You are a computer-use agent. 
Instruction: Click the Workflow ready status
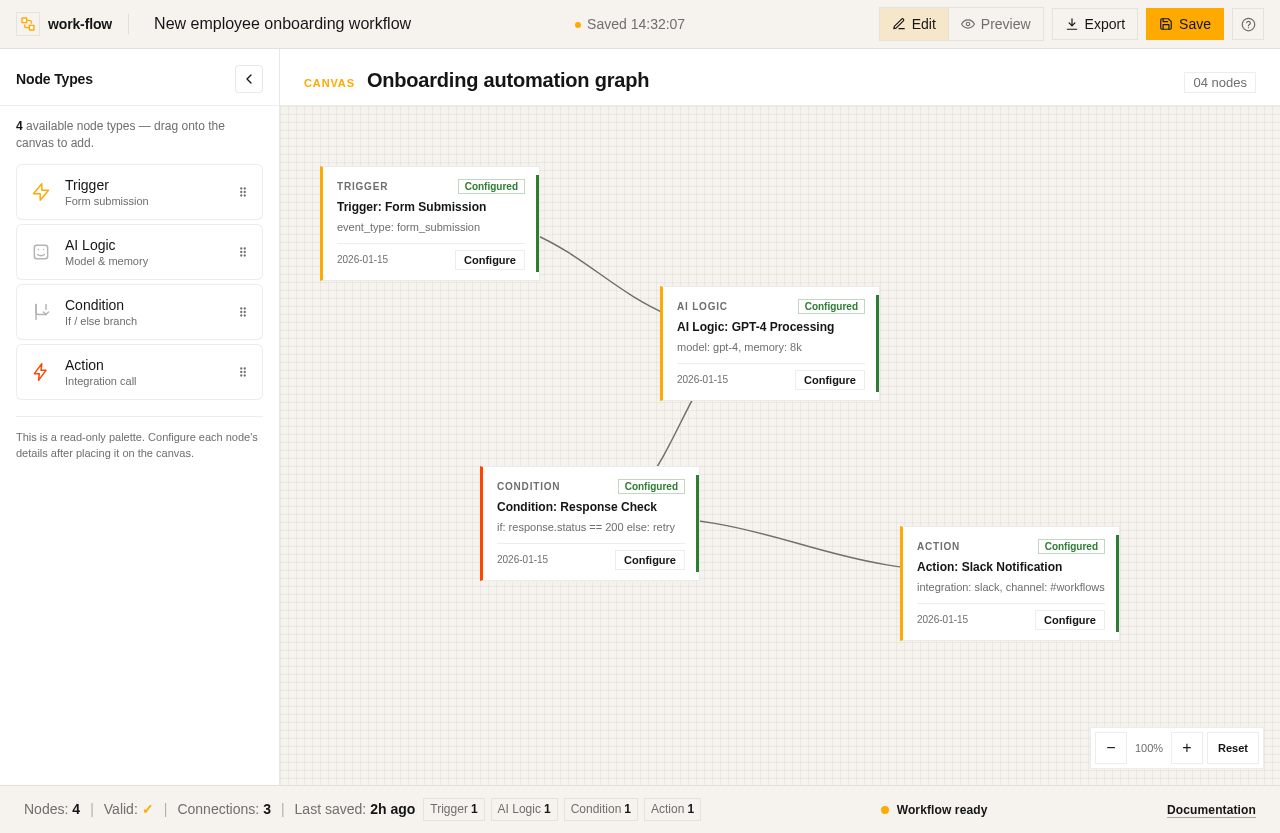point(934,810)
